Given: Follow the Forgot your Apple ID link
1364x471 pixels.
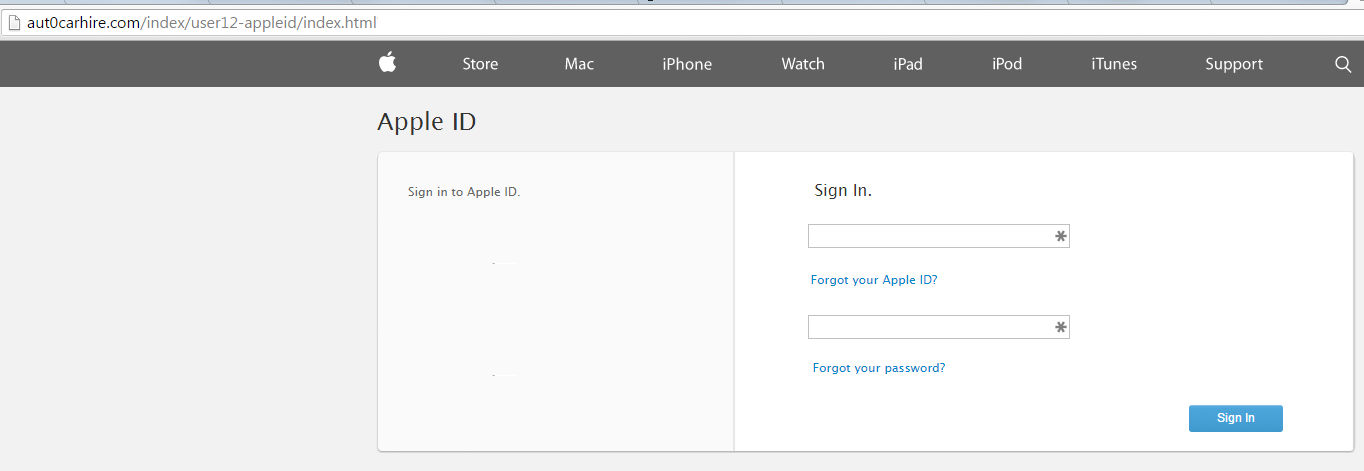Looking at the screenshot, I should click(x=874, y=280).
